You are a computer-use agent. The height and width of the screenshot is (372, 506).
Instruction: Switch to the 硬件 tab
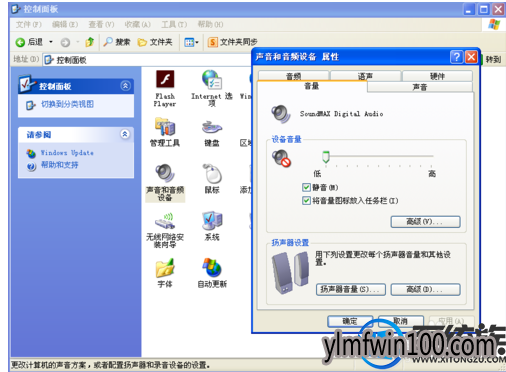(437, 76)
